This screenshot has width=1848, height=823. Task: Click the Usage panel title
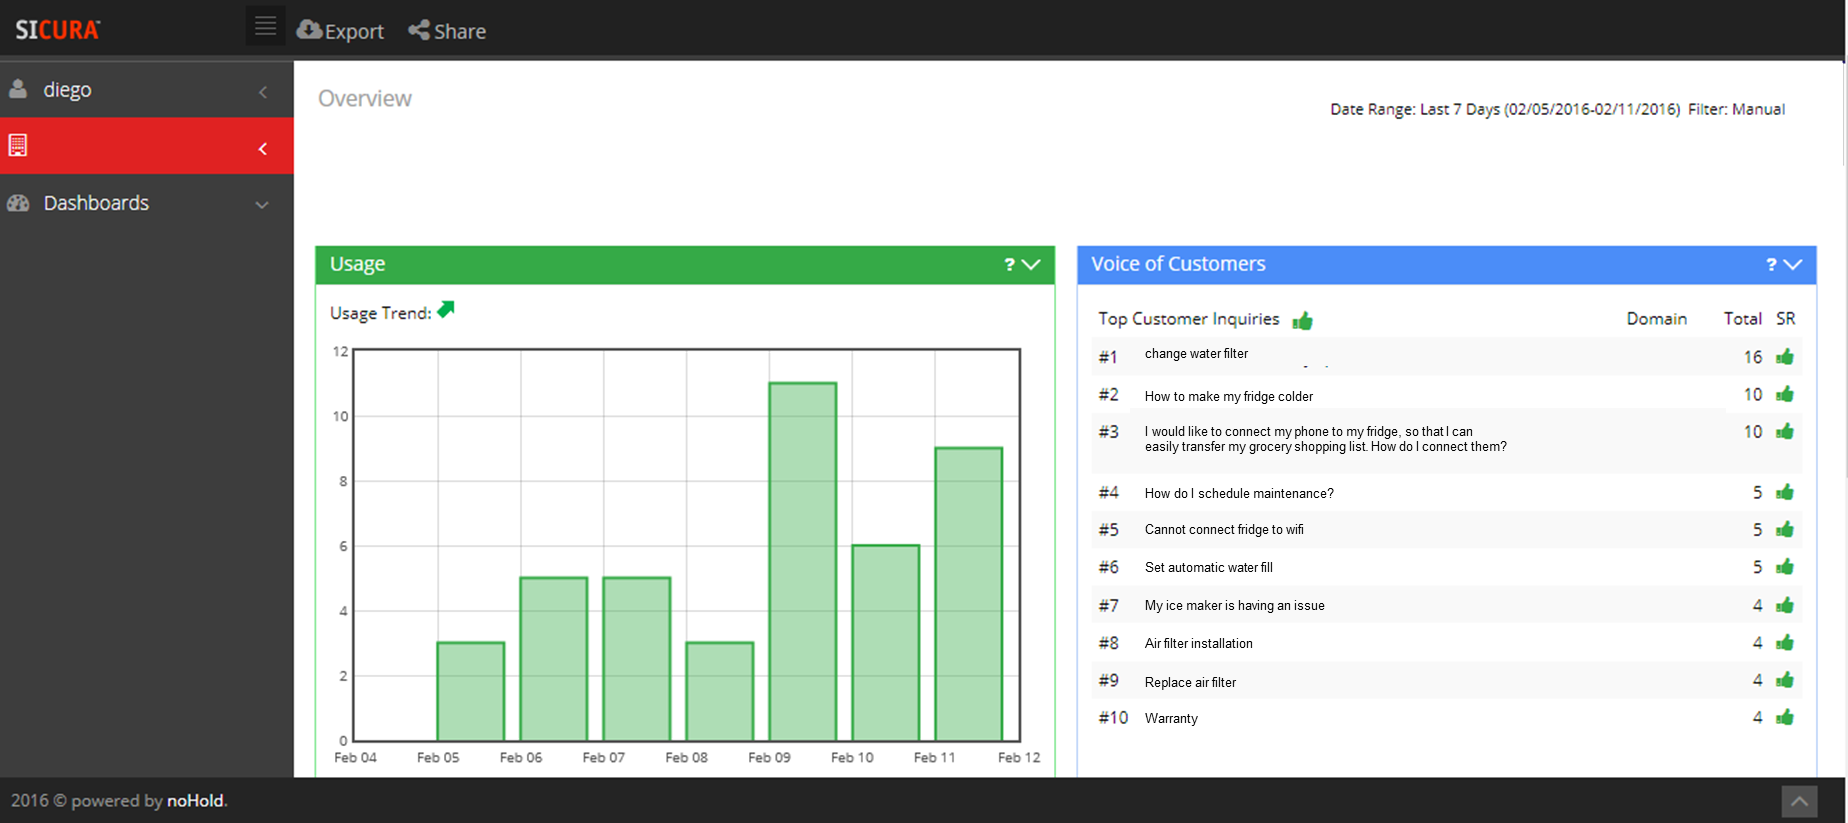click(357, 265)
